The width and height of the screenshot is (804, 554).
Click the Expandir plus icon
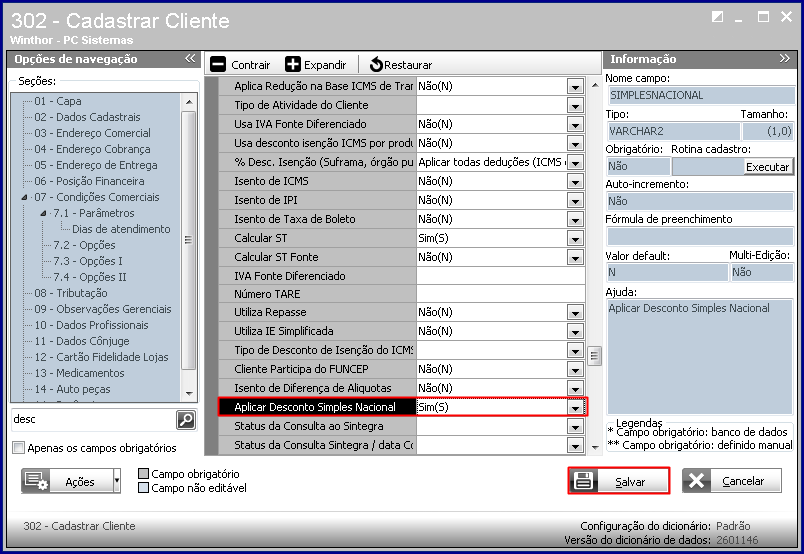point(293,65)
